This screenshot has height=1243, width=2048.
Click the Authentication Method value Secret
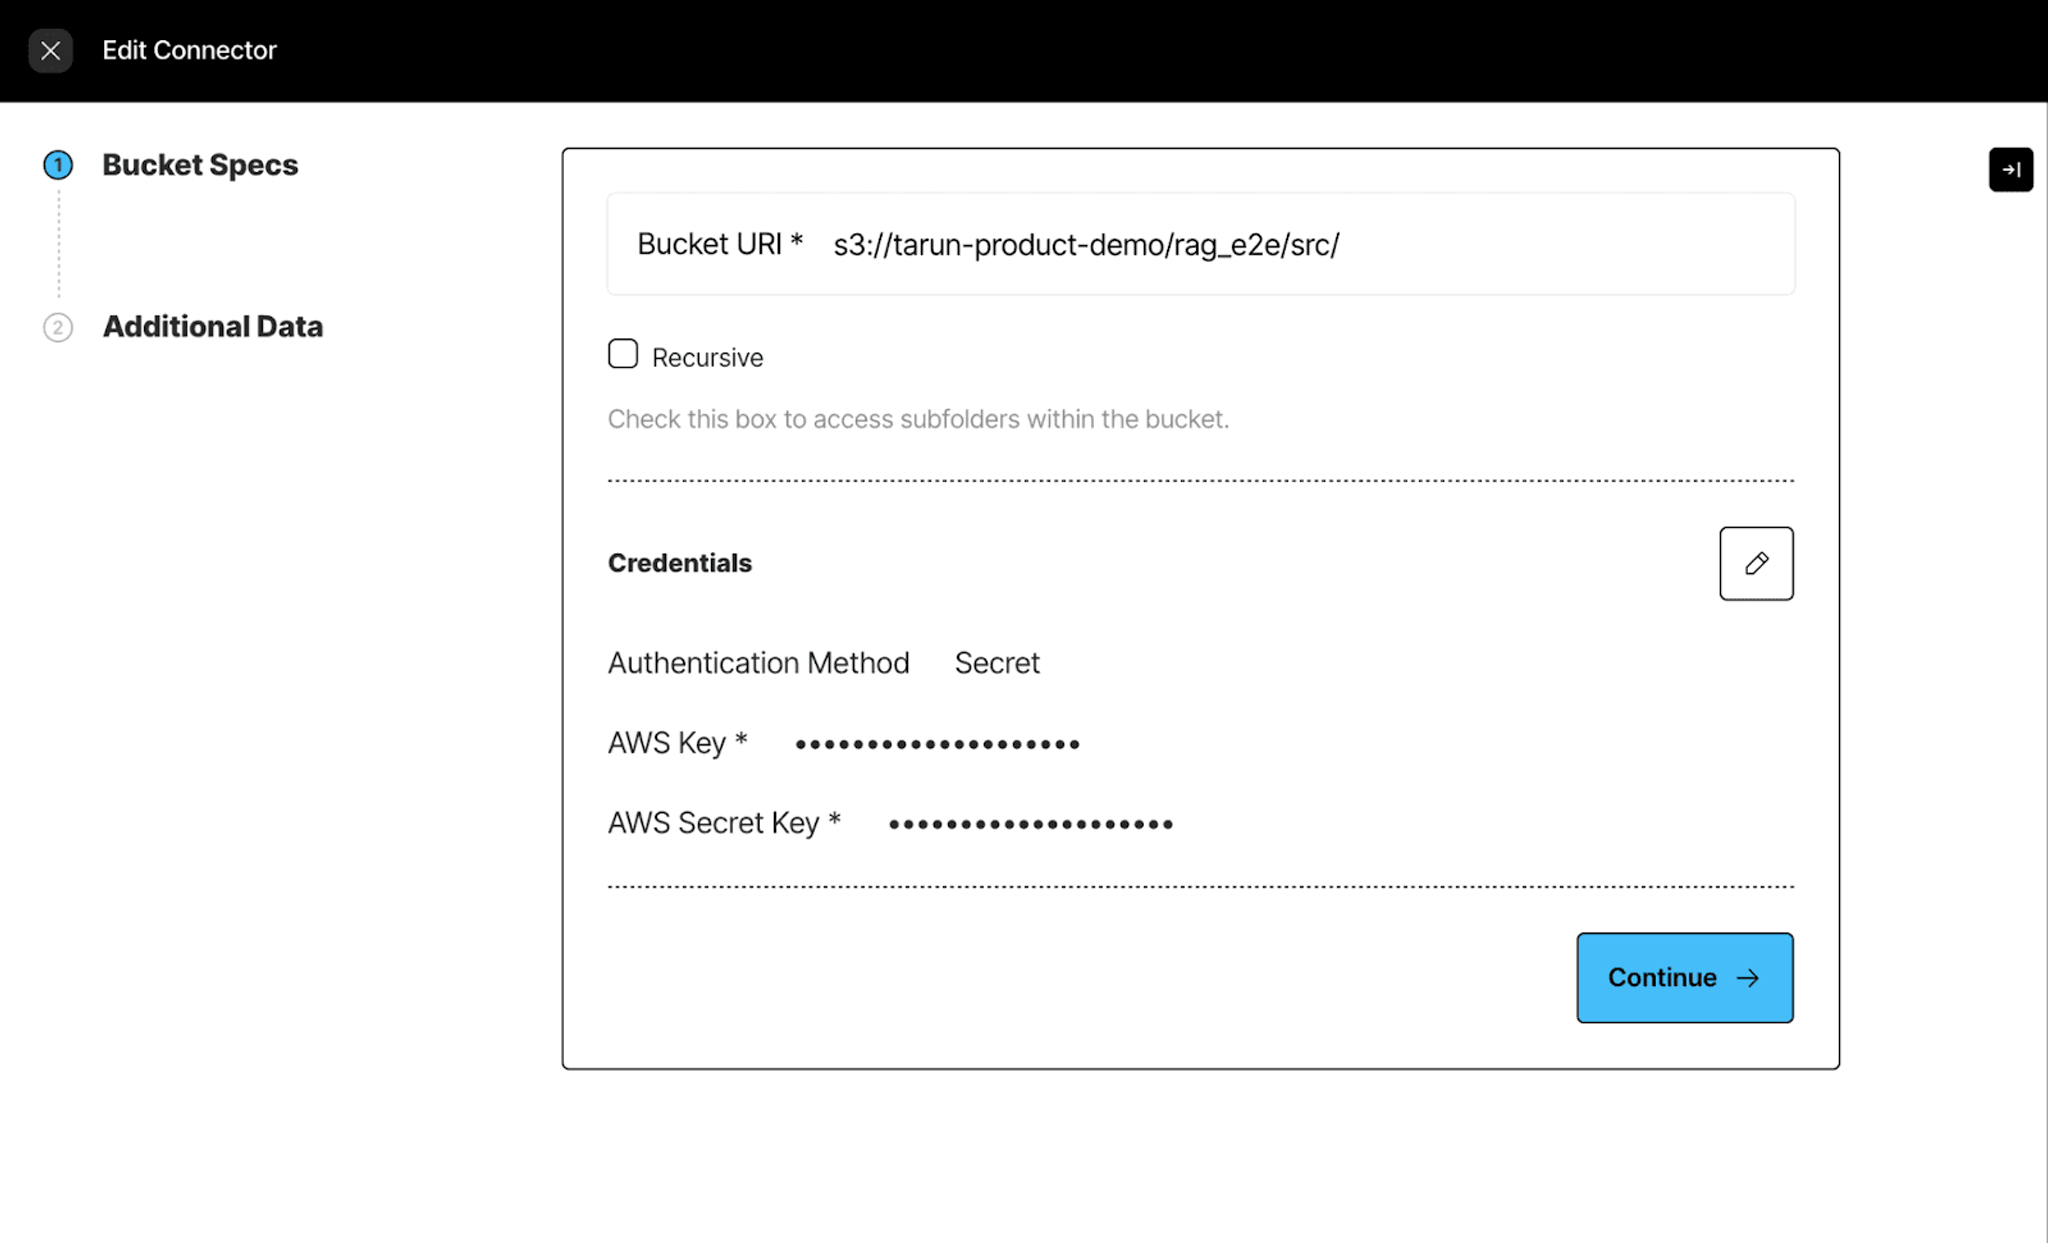point(997,663)
